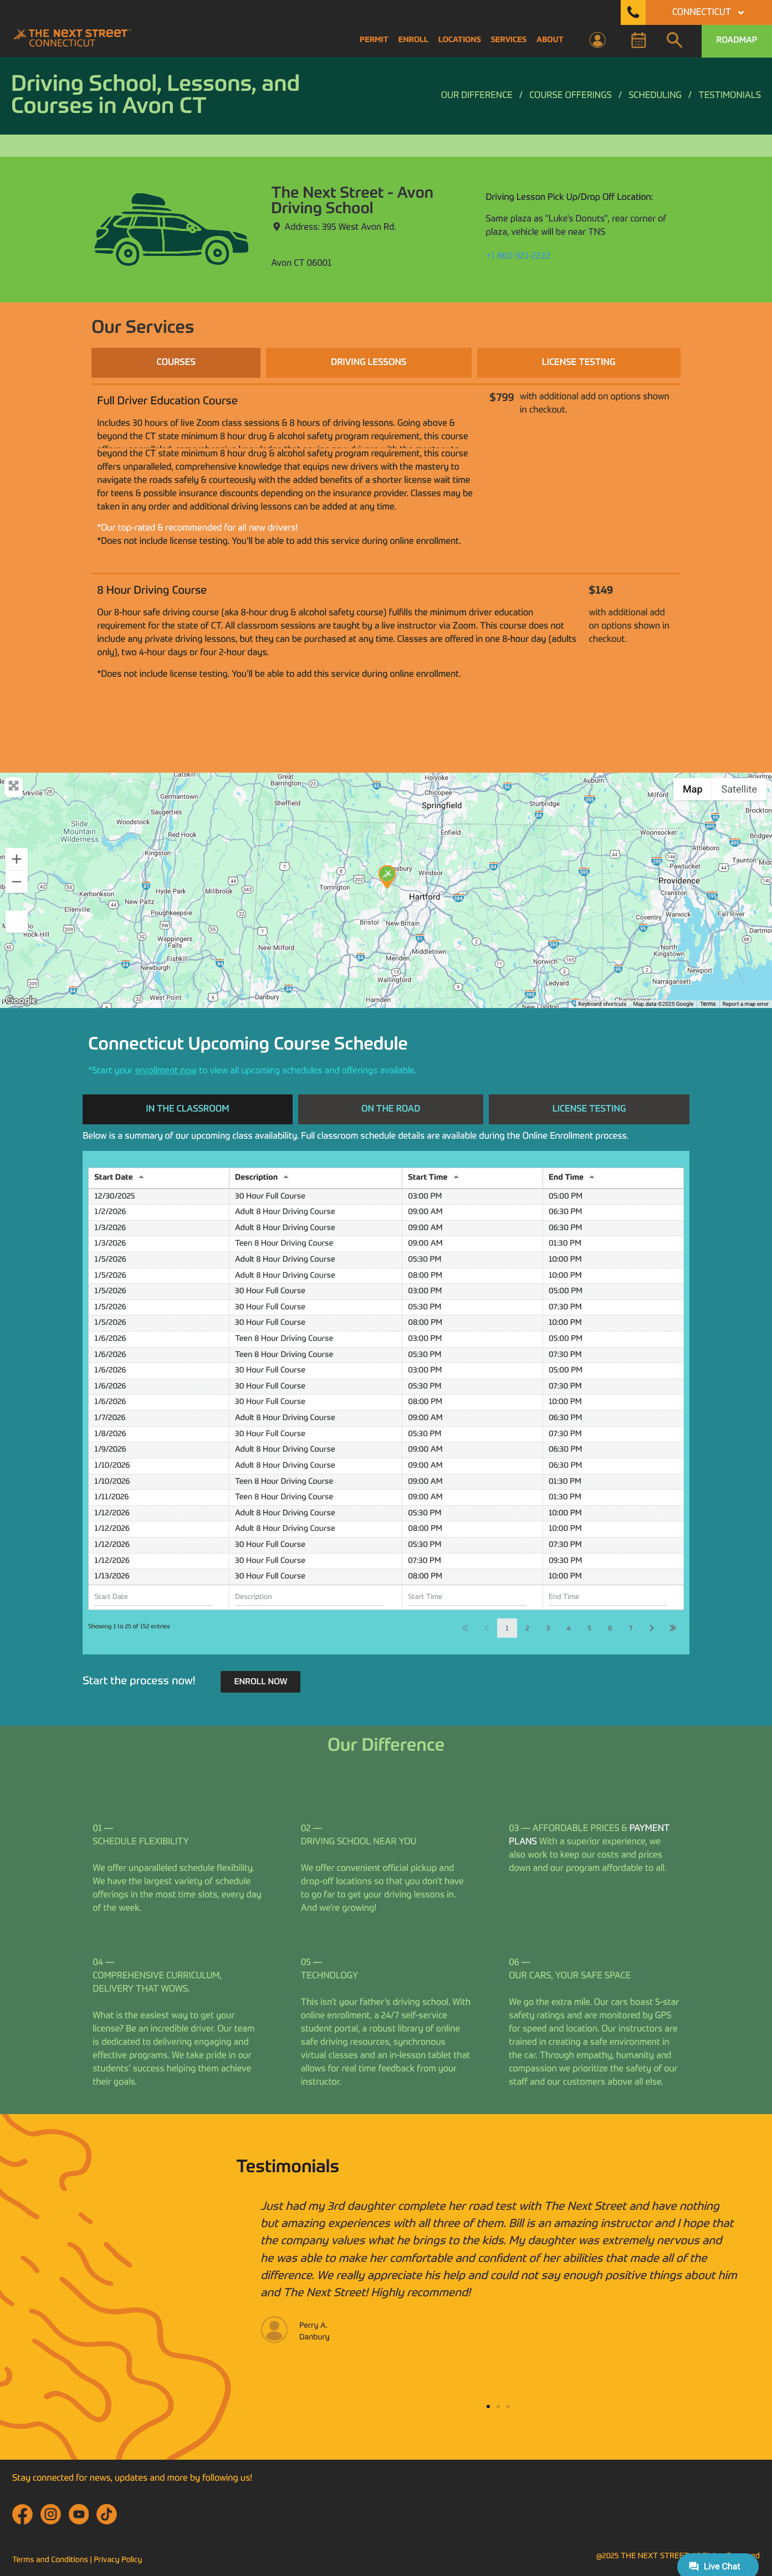This screenshot has height=2576, width=772.
Task: Focus the Description filter field
Action: tap(309, 1597)
